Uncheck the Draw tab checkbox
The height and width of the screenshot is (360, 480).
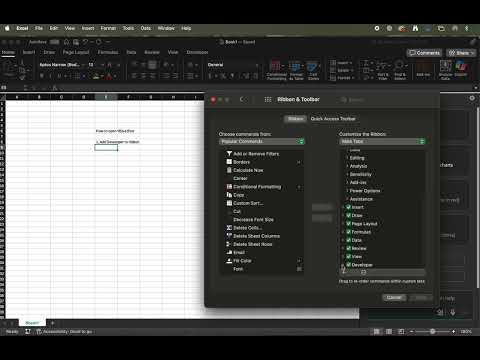pyautogui.click(x=348, y=215)
